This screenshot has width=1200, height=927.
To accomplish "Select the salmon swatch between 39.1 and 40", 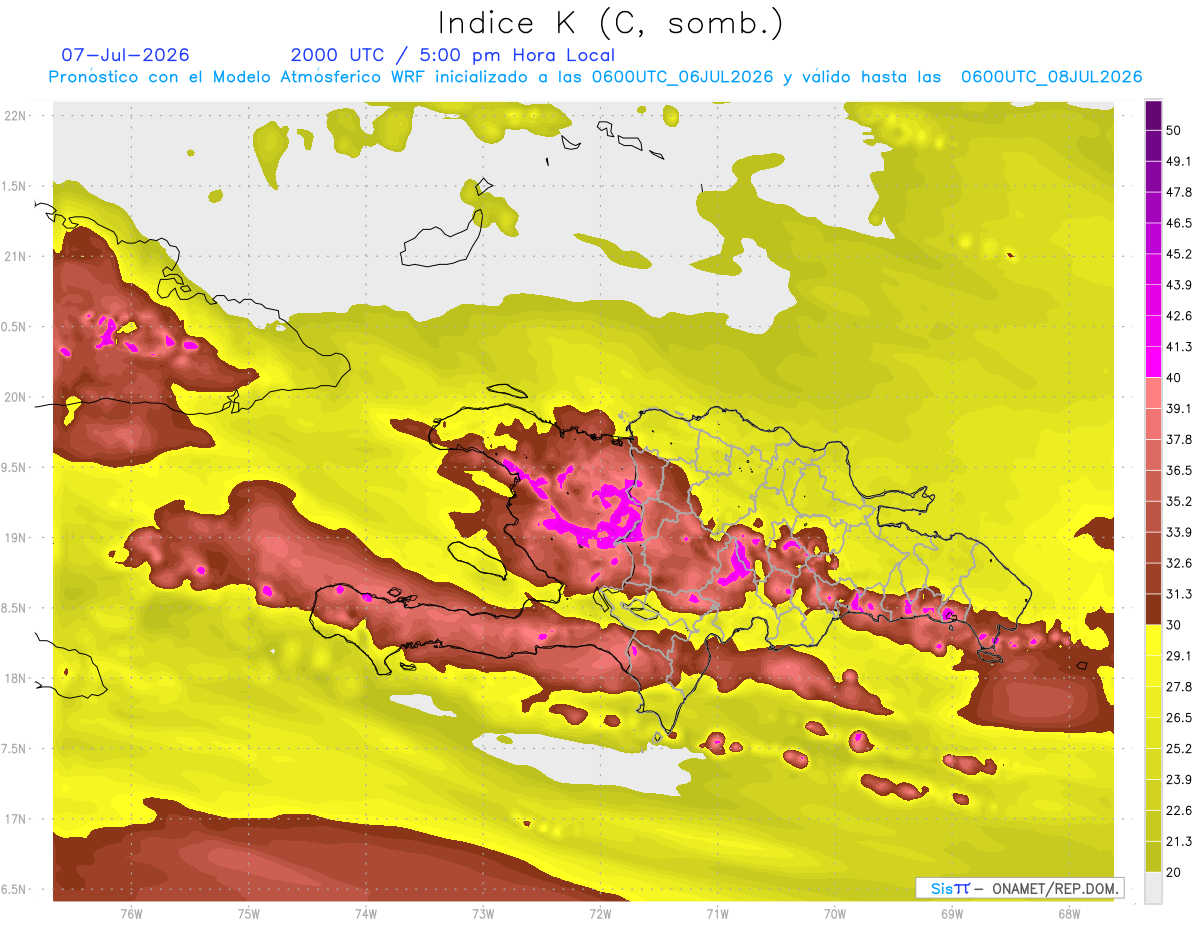I will tap(1153, 392).
